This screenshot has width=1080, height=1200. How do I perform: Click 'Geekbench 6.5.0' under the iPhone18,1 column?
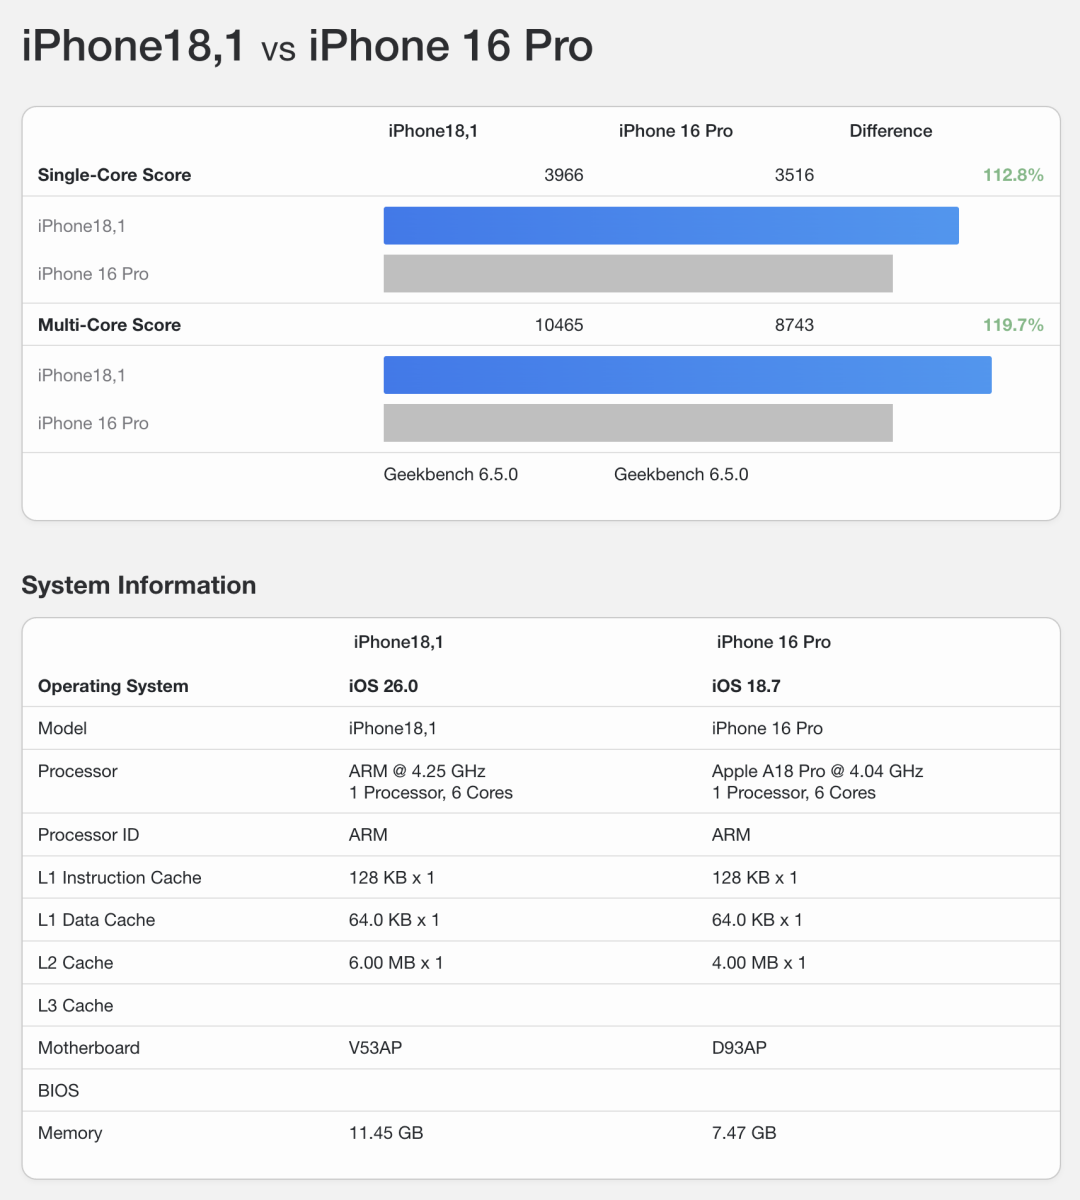(451, 474)
